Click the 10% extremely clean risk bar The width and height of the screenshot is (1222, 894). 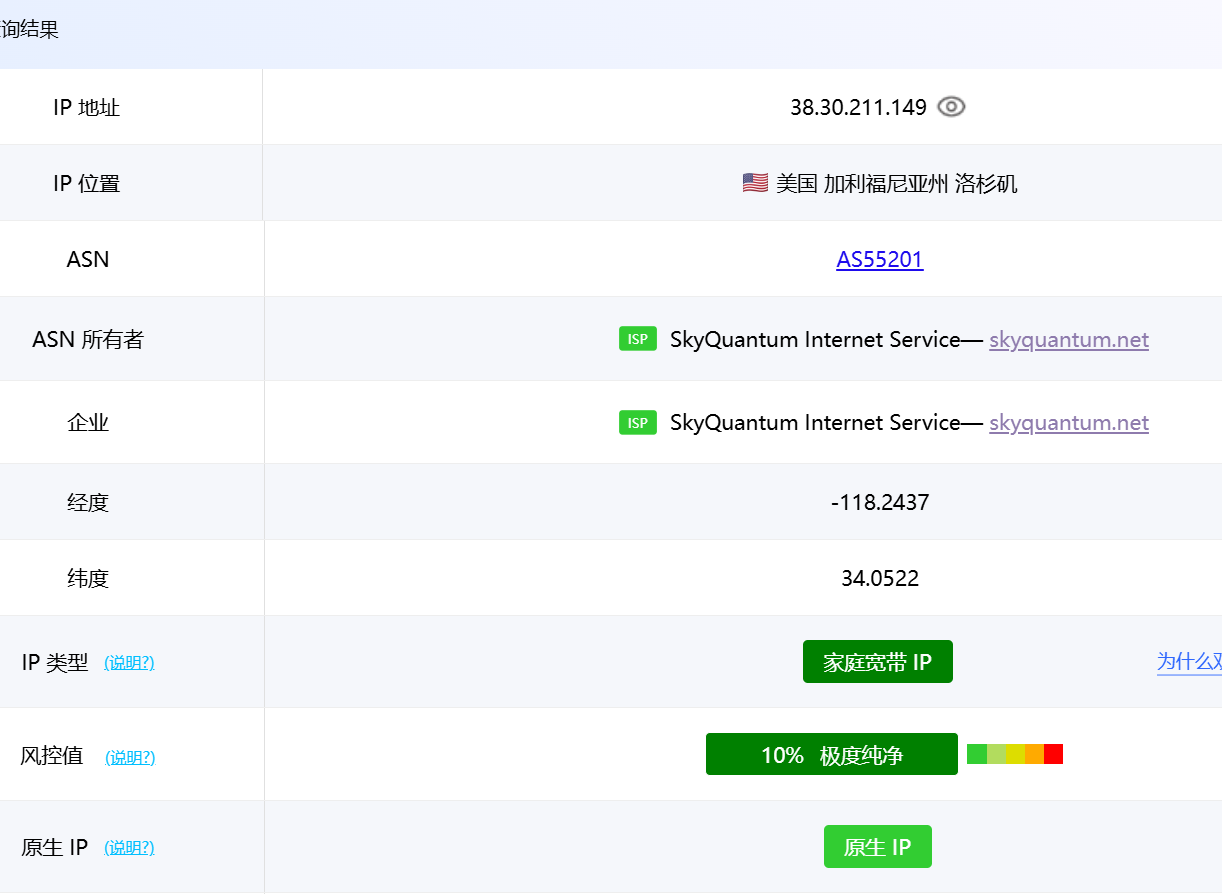(832, 754)
